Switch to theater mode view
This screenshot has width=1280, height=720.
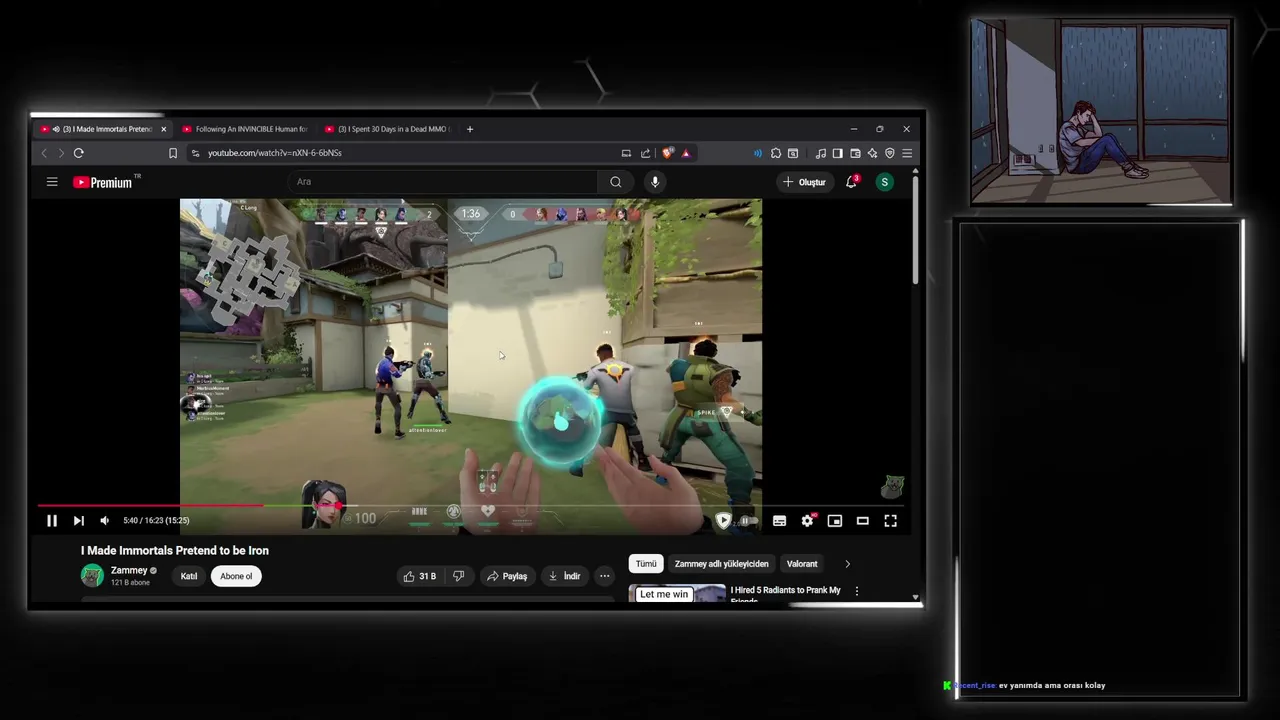coord(863,520)
